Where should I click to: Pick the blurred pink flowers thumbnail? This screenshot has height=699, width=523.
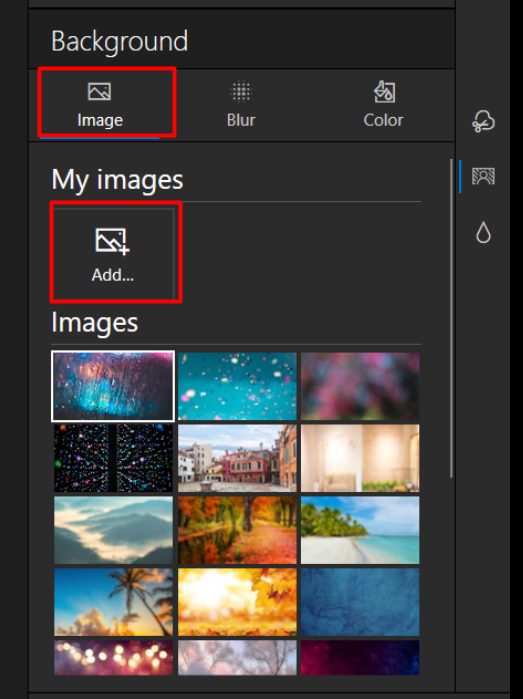[x=360, y=386]
